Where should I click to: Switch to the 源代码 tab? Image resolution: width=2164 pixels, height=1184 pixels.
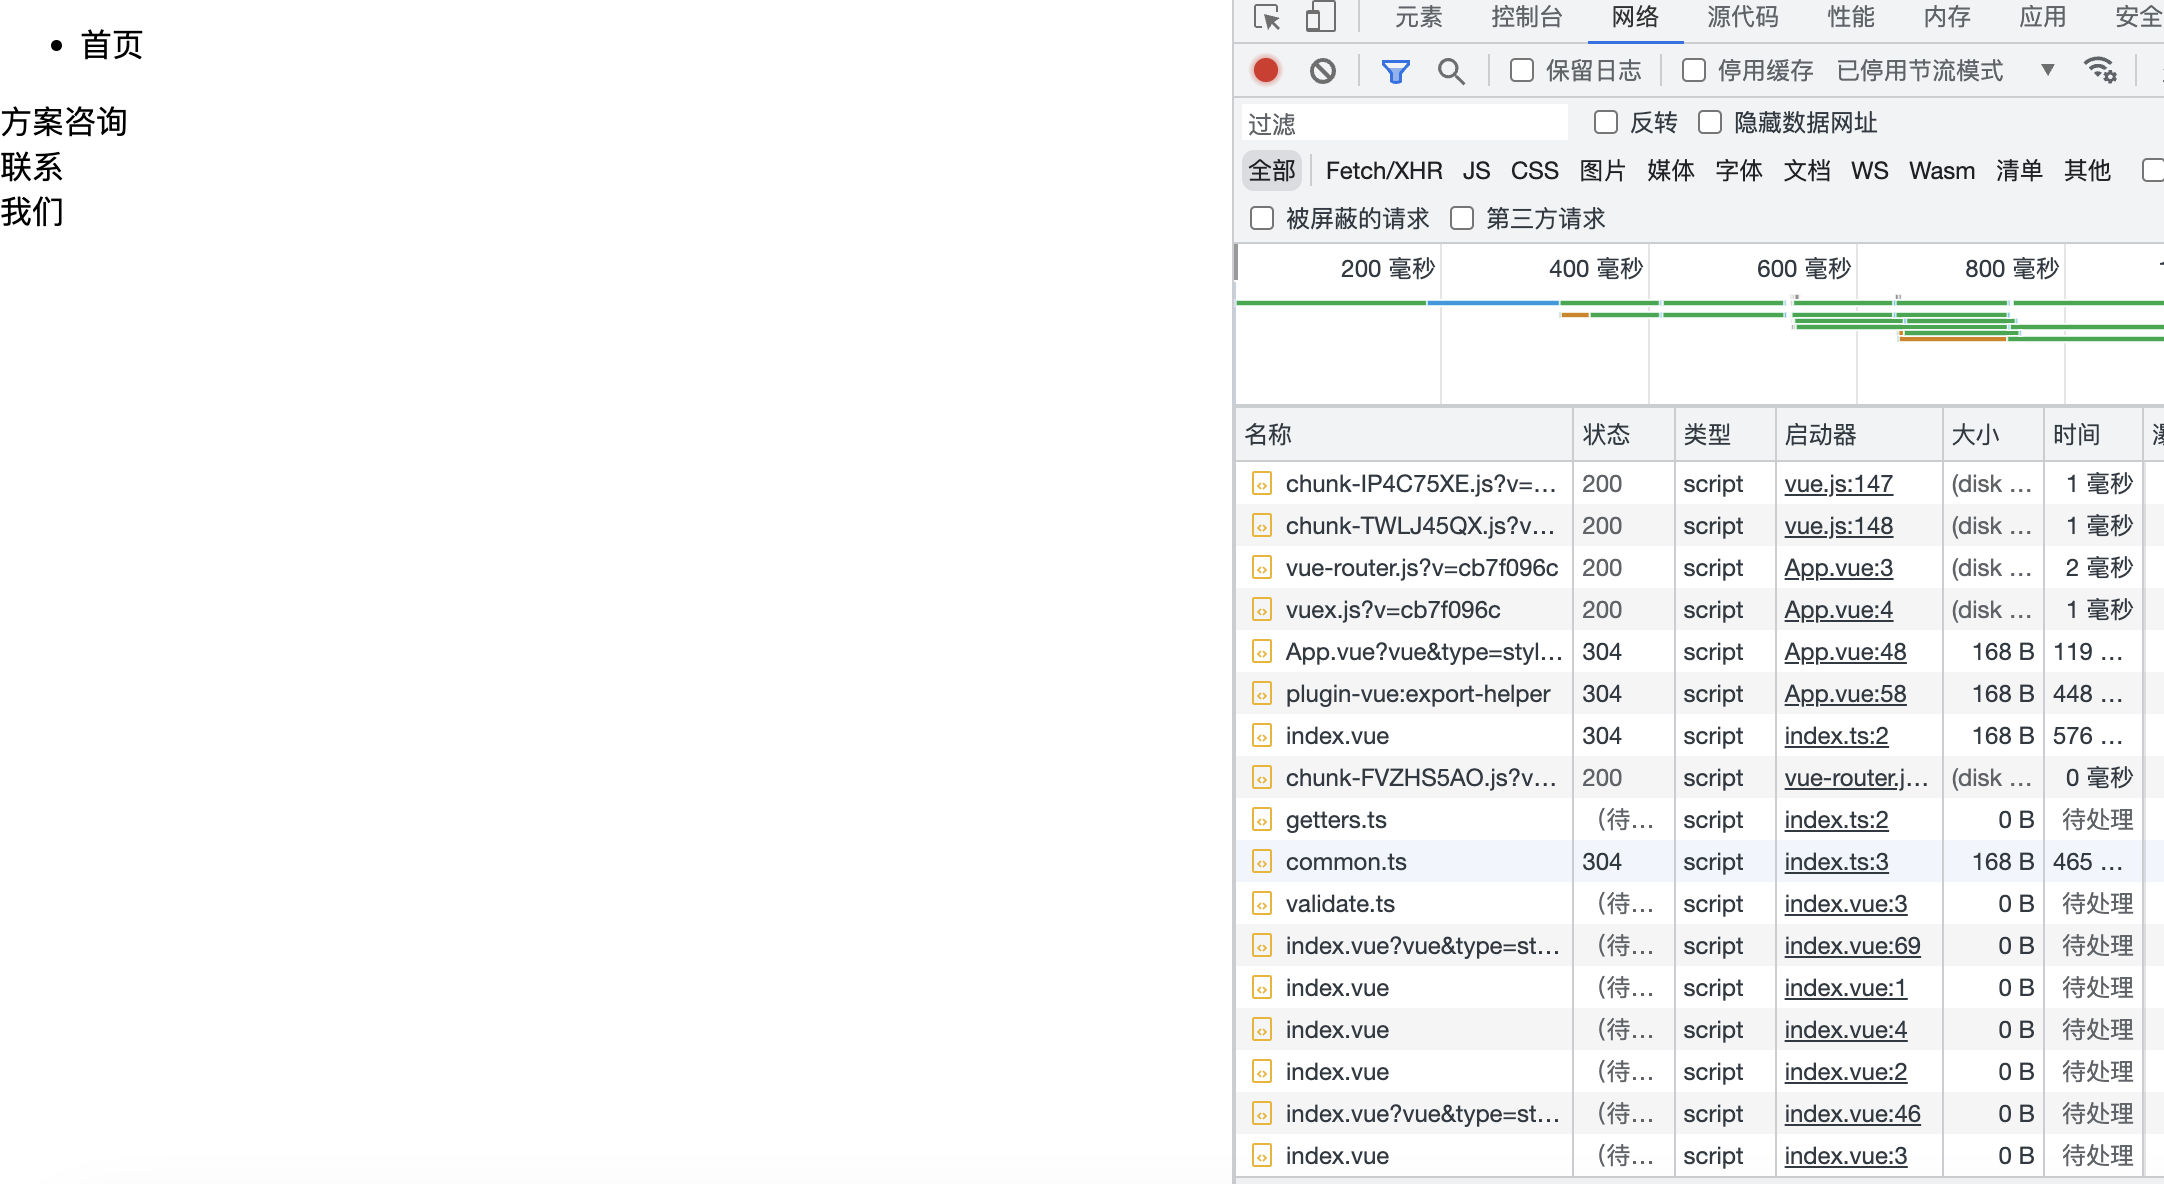coord(1743,17)
